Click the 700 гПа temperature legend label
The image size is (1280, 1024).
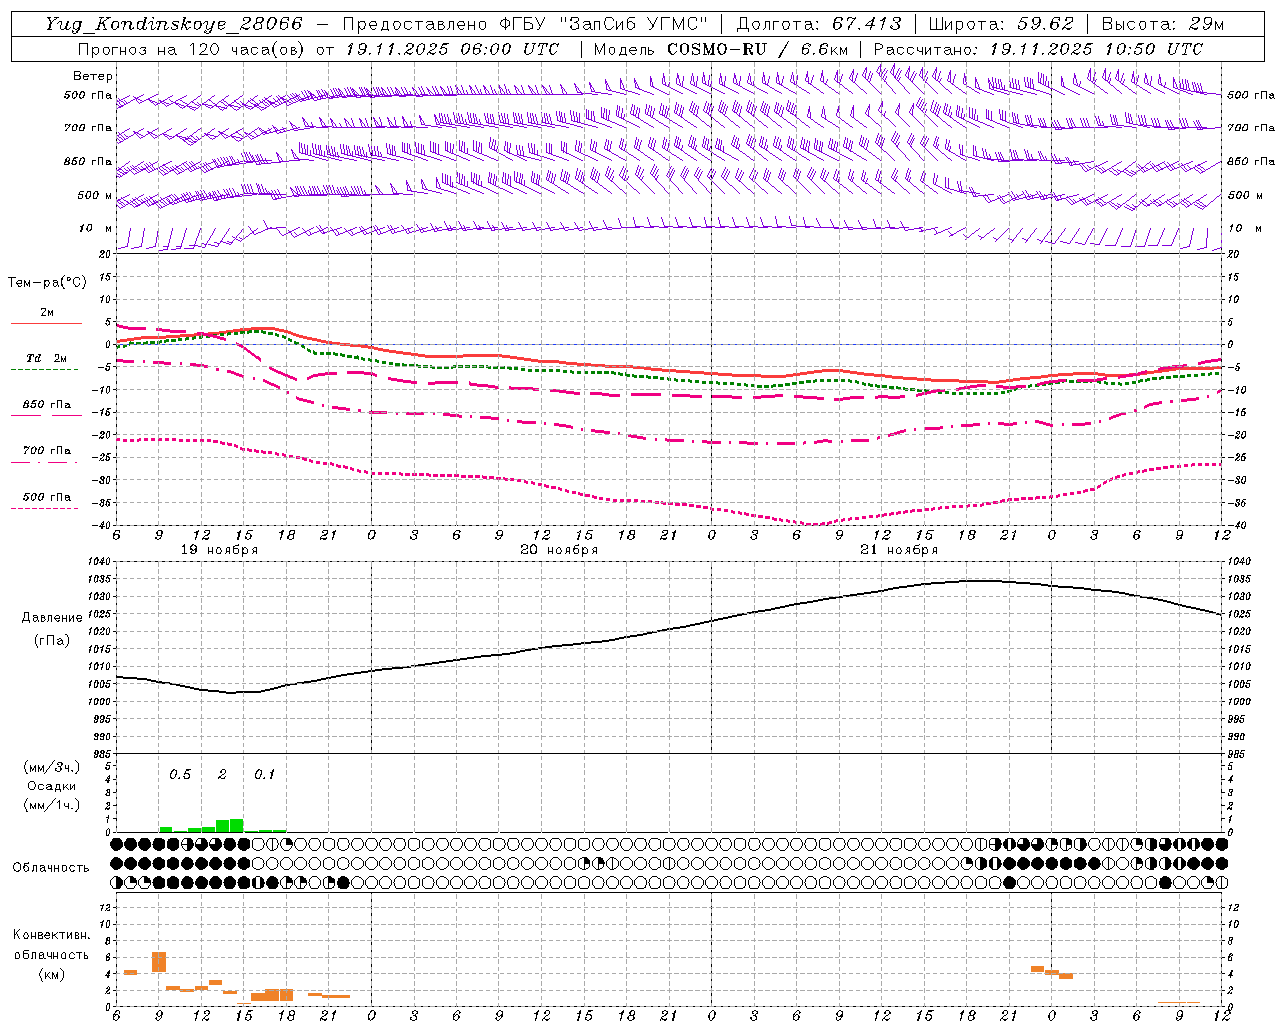pos(46,450)
